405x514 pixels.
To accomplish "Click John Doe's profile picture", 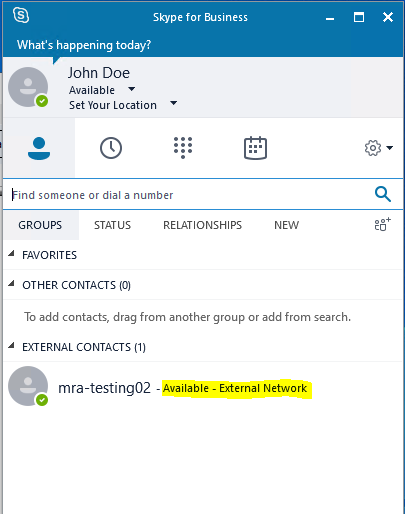I will click(x=28, y=87).
